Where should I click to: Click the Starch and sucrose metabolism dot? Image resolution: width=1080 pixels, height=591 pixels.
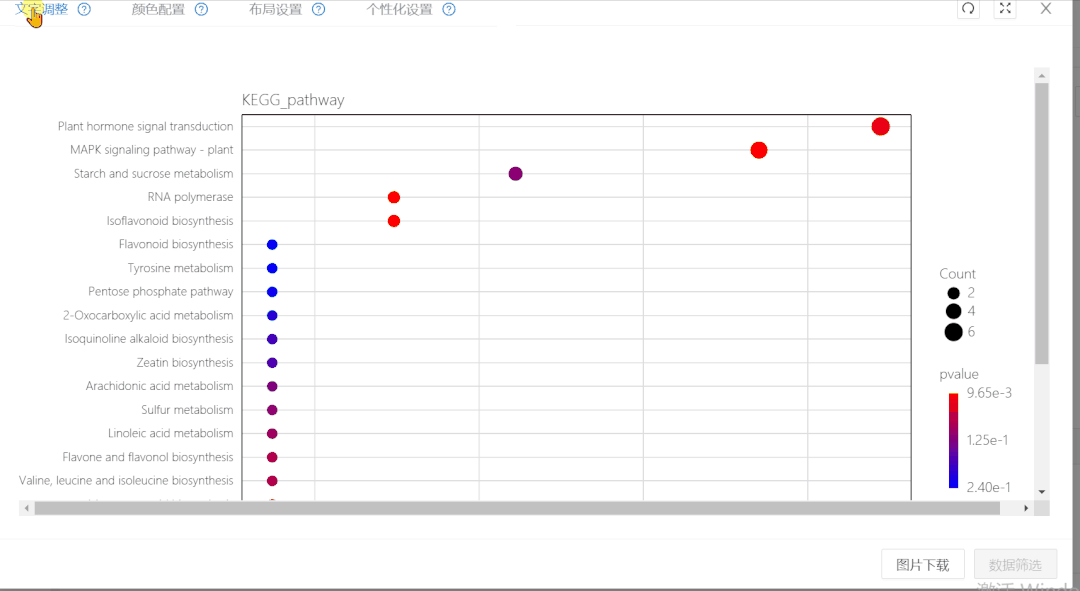[x=515, y=174]
